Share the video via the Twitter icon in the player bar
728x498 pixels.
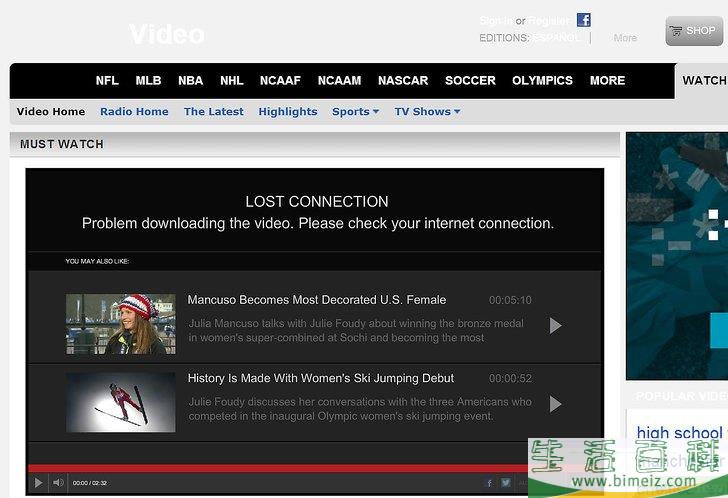coord(506,483)
